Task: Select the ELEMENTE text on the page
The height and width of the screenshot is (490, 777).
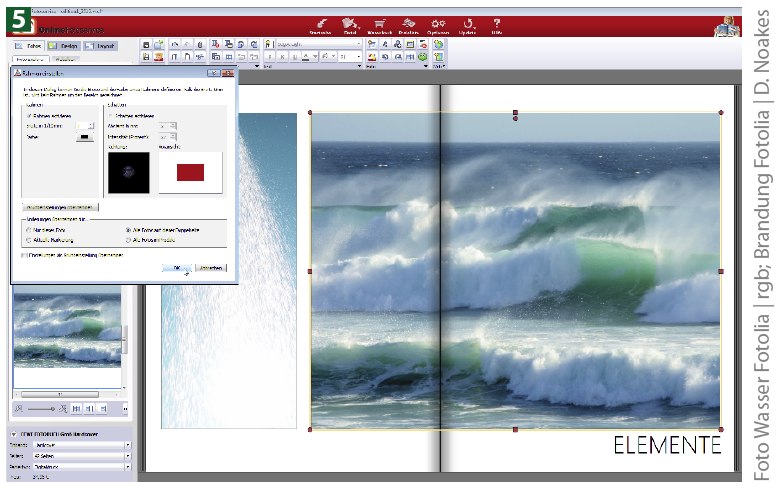Action: click(667, 445)
